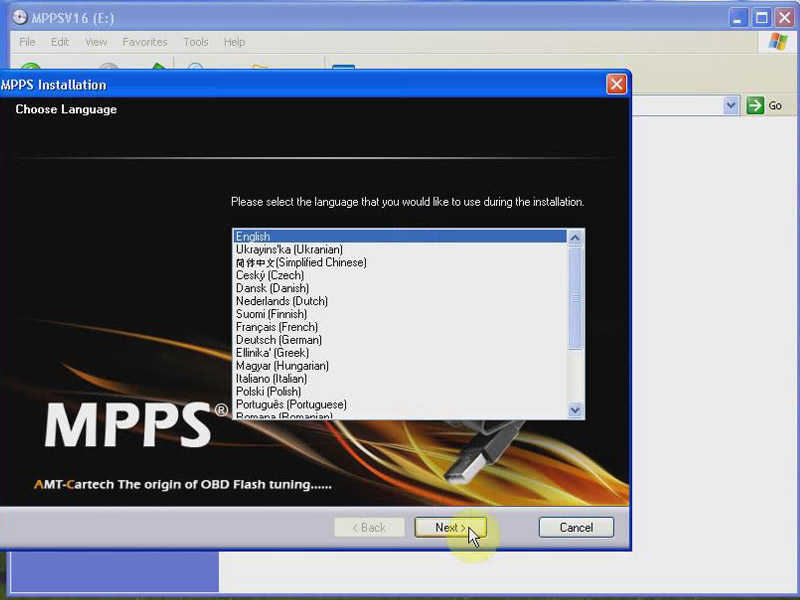Open Help menu in Explorer window

[234, 42]
